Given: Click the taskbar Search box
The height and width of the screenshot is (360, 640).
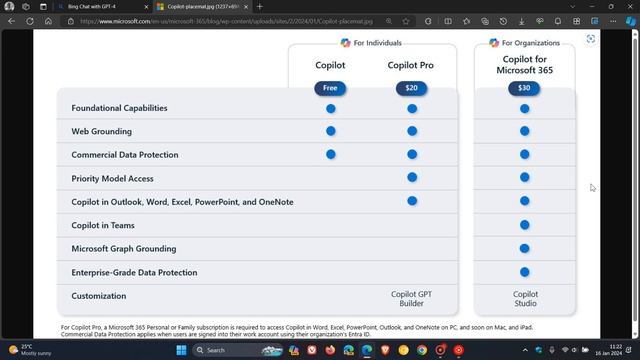Looking at the screenshot, I should point(238,350).
